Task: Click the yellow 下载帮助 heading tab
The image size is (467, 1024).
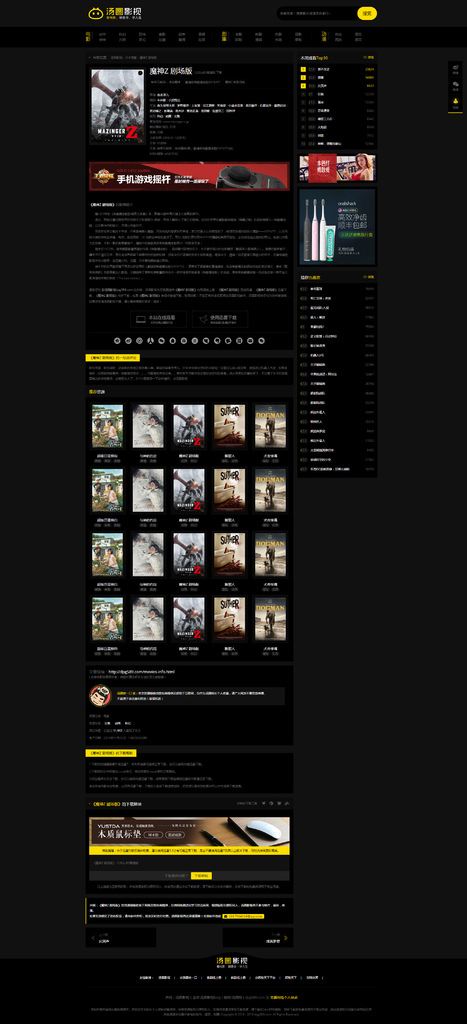Action: 111,753
